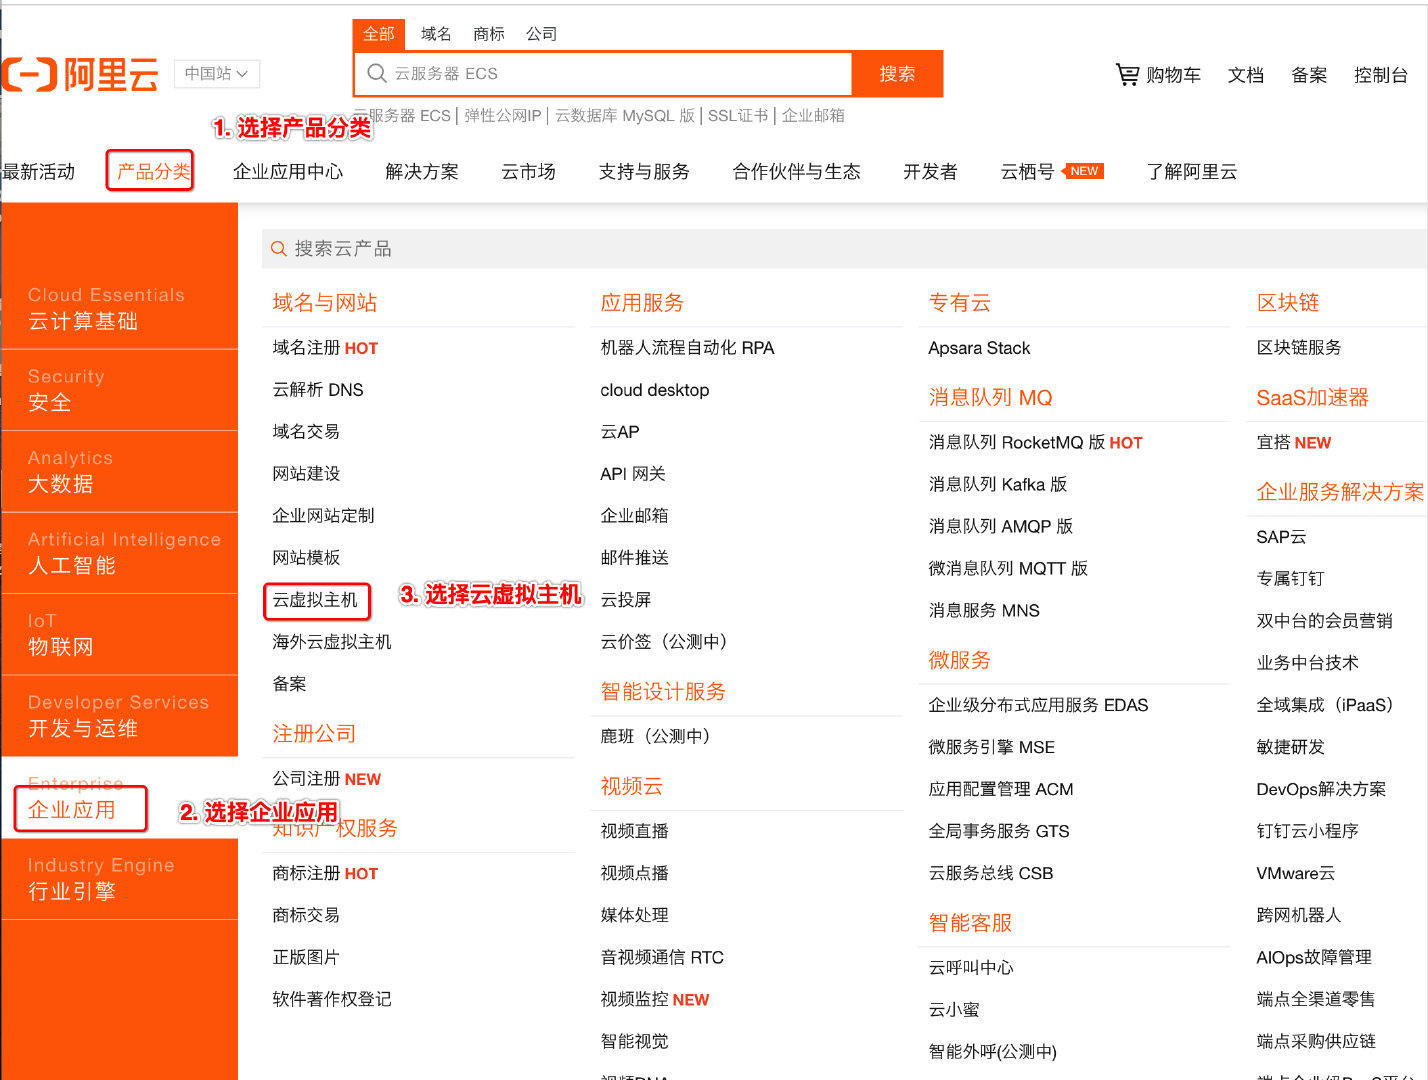Open the 控制台 console
This screenshot has height=1080, width=1428.
(x=1381, y=74)
